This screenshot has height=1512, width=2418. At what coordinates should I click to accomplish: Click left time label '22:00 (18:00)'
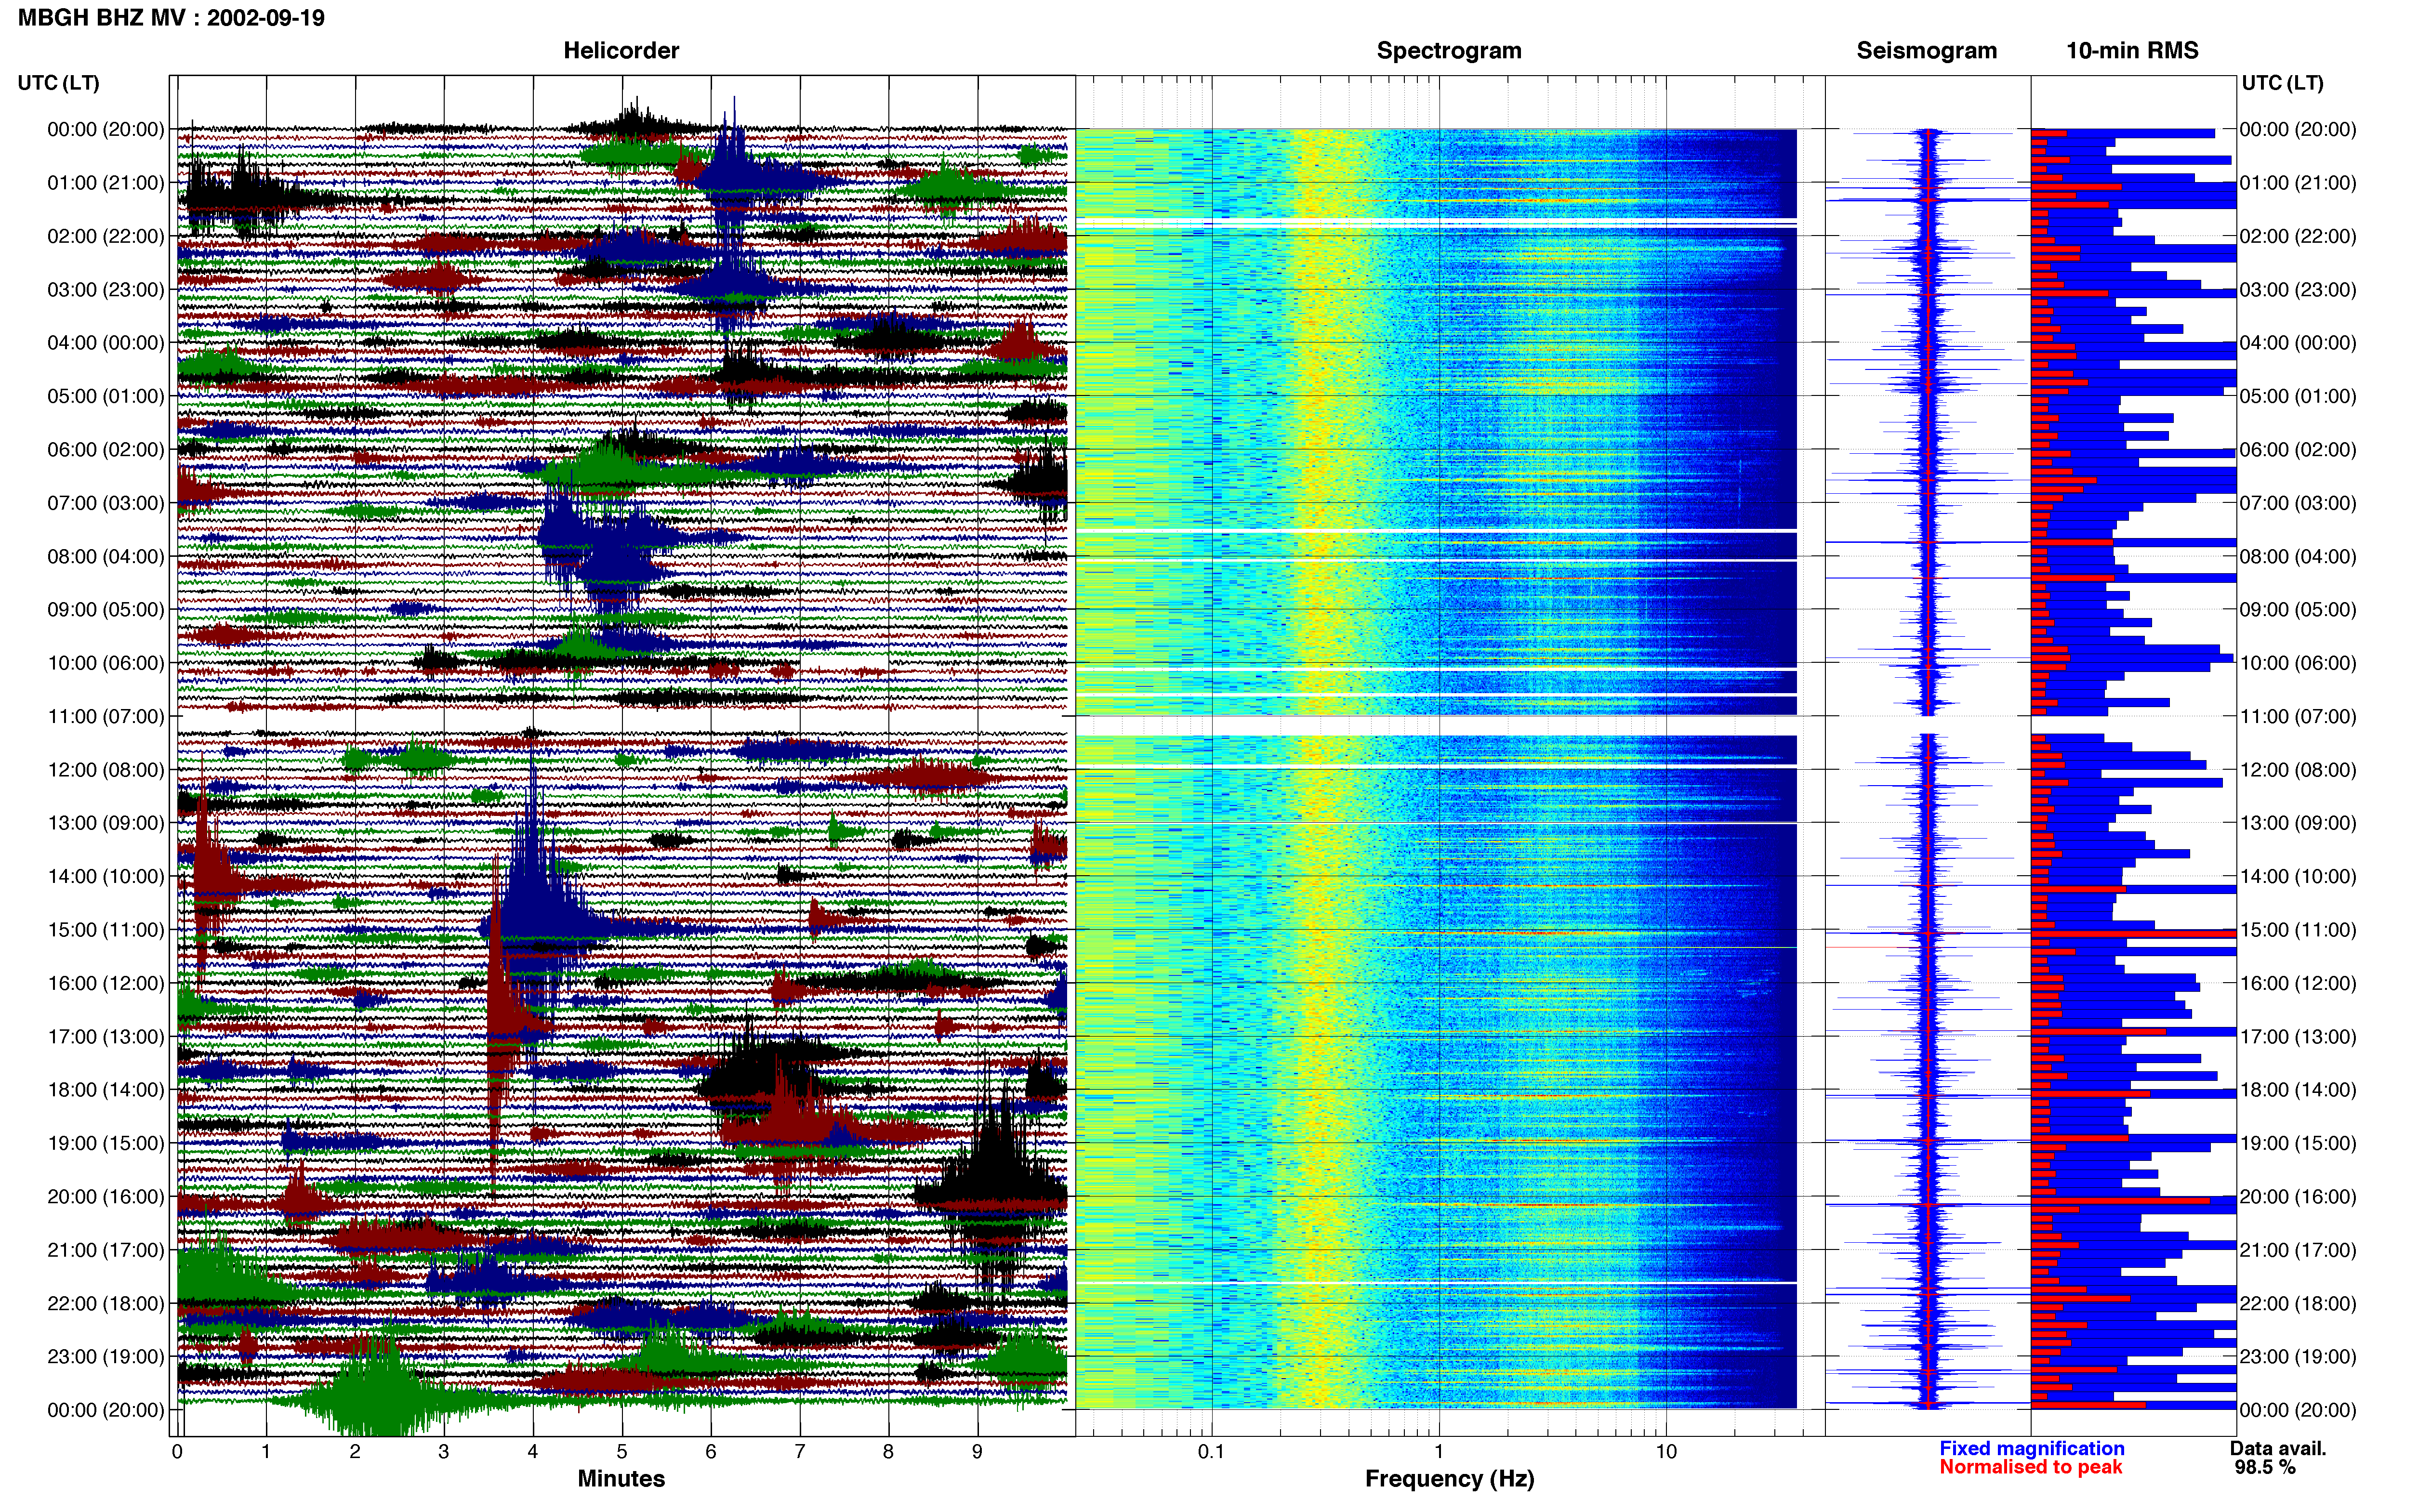[x=106, y=1303]
